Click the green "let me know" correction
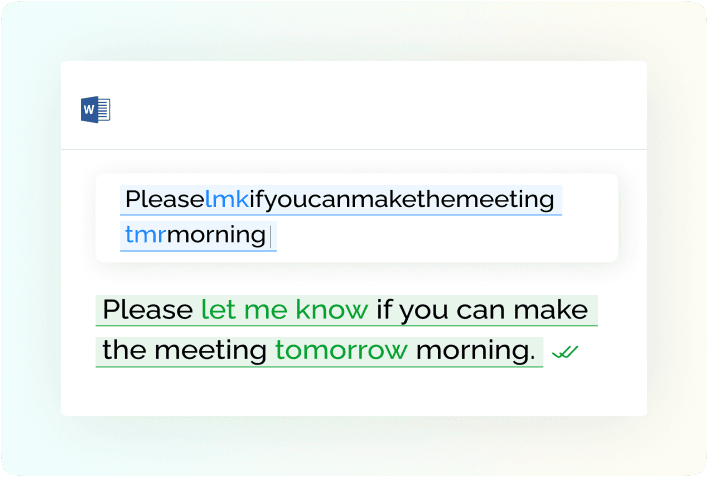716x485 pixels. point(285,310)
